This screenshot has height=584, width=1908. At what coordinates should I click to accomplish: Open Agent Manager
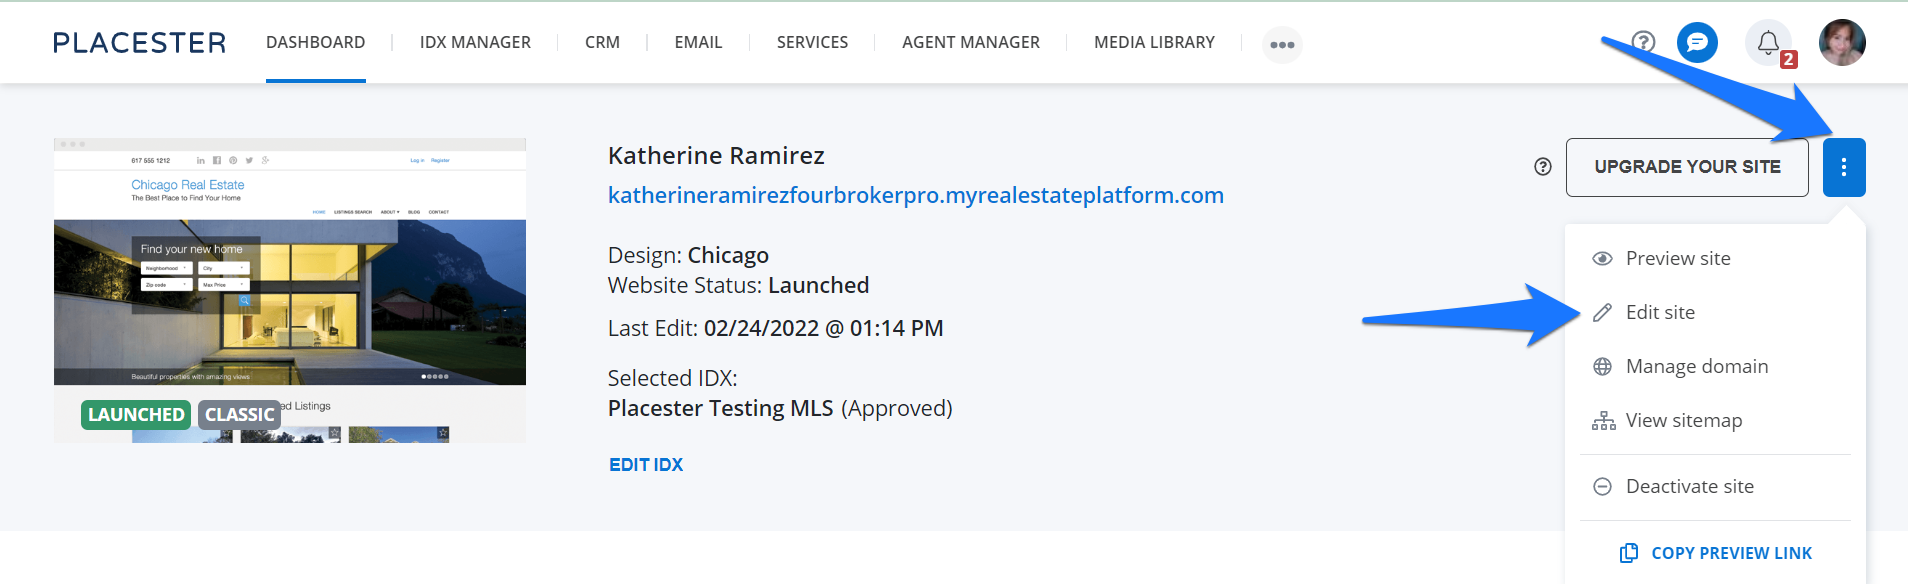(970, 42)
